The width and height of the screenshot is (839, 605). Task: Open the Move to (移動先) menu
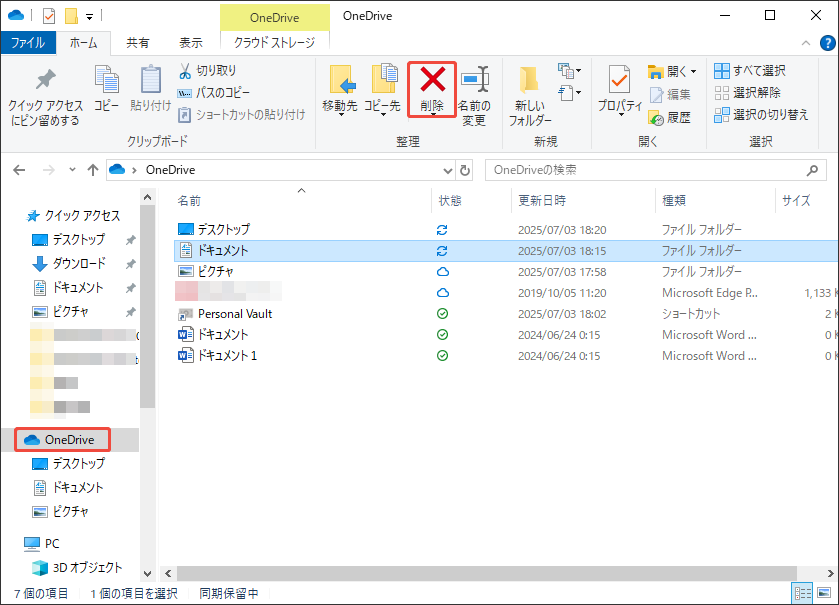pyautogui.click(x=340, y=90)
